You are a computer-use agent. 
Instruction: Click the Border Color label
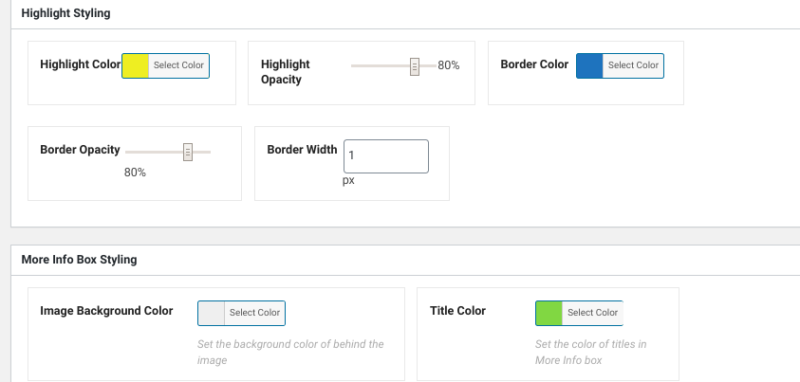534,64
